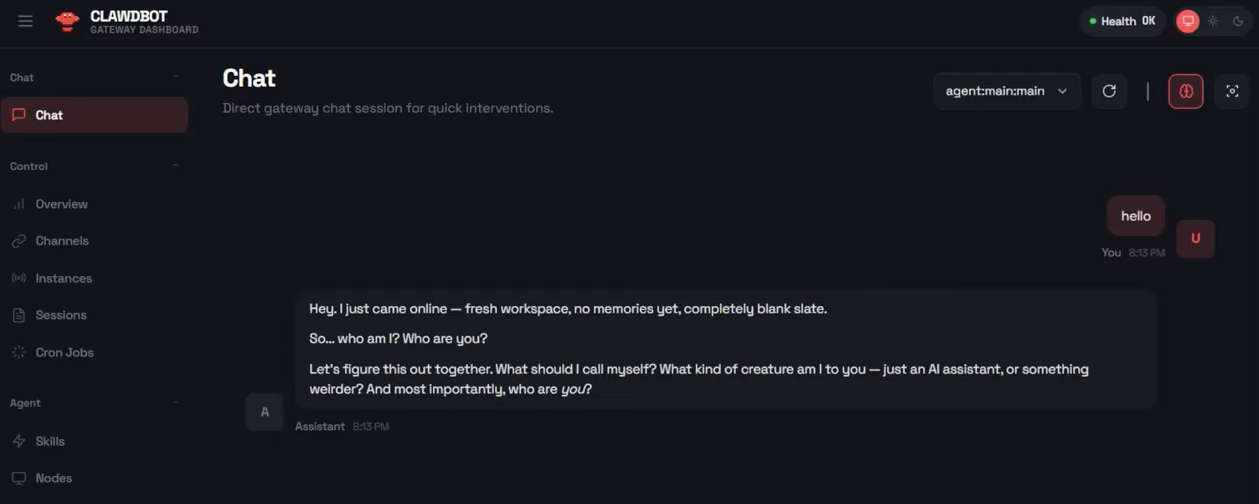Open the Overview page
The width and height of the screenshot is (1259, 504).
pos(61,204)
